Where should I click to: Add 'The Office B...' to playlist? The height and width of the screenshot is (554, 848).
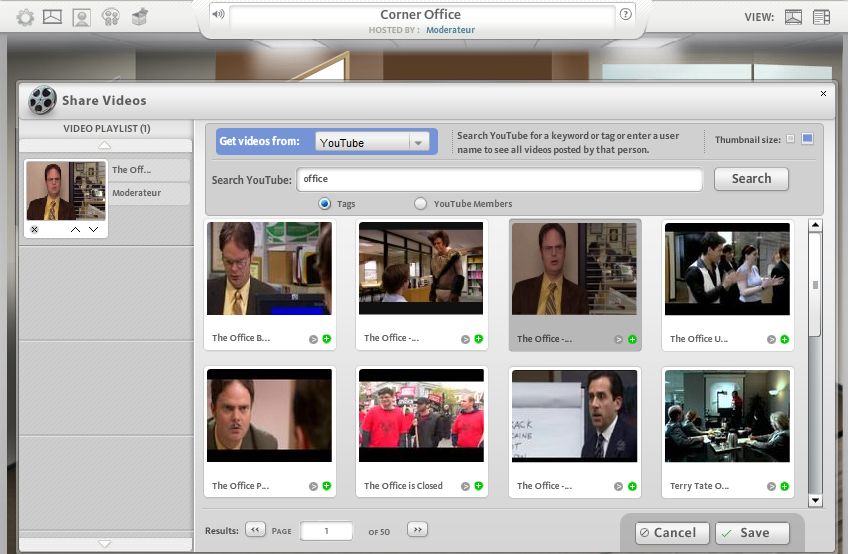click(x=327, y=339)
